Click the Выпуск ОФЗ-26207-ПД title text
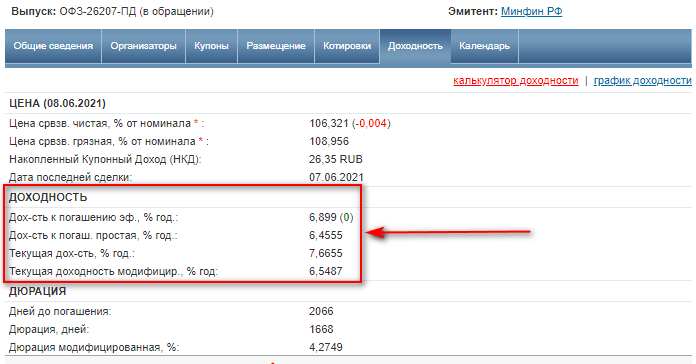 (x=113, y=12)
